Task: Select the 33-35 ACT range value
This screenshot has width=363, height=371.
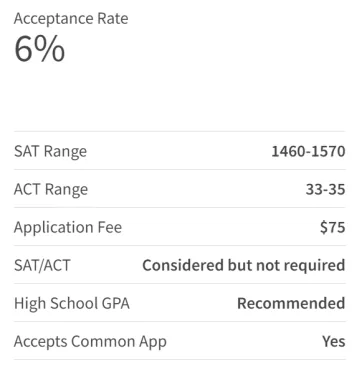Action: (x=325, y=190)
